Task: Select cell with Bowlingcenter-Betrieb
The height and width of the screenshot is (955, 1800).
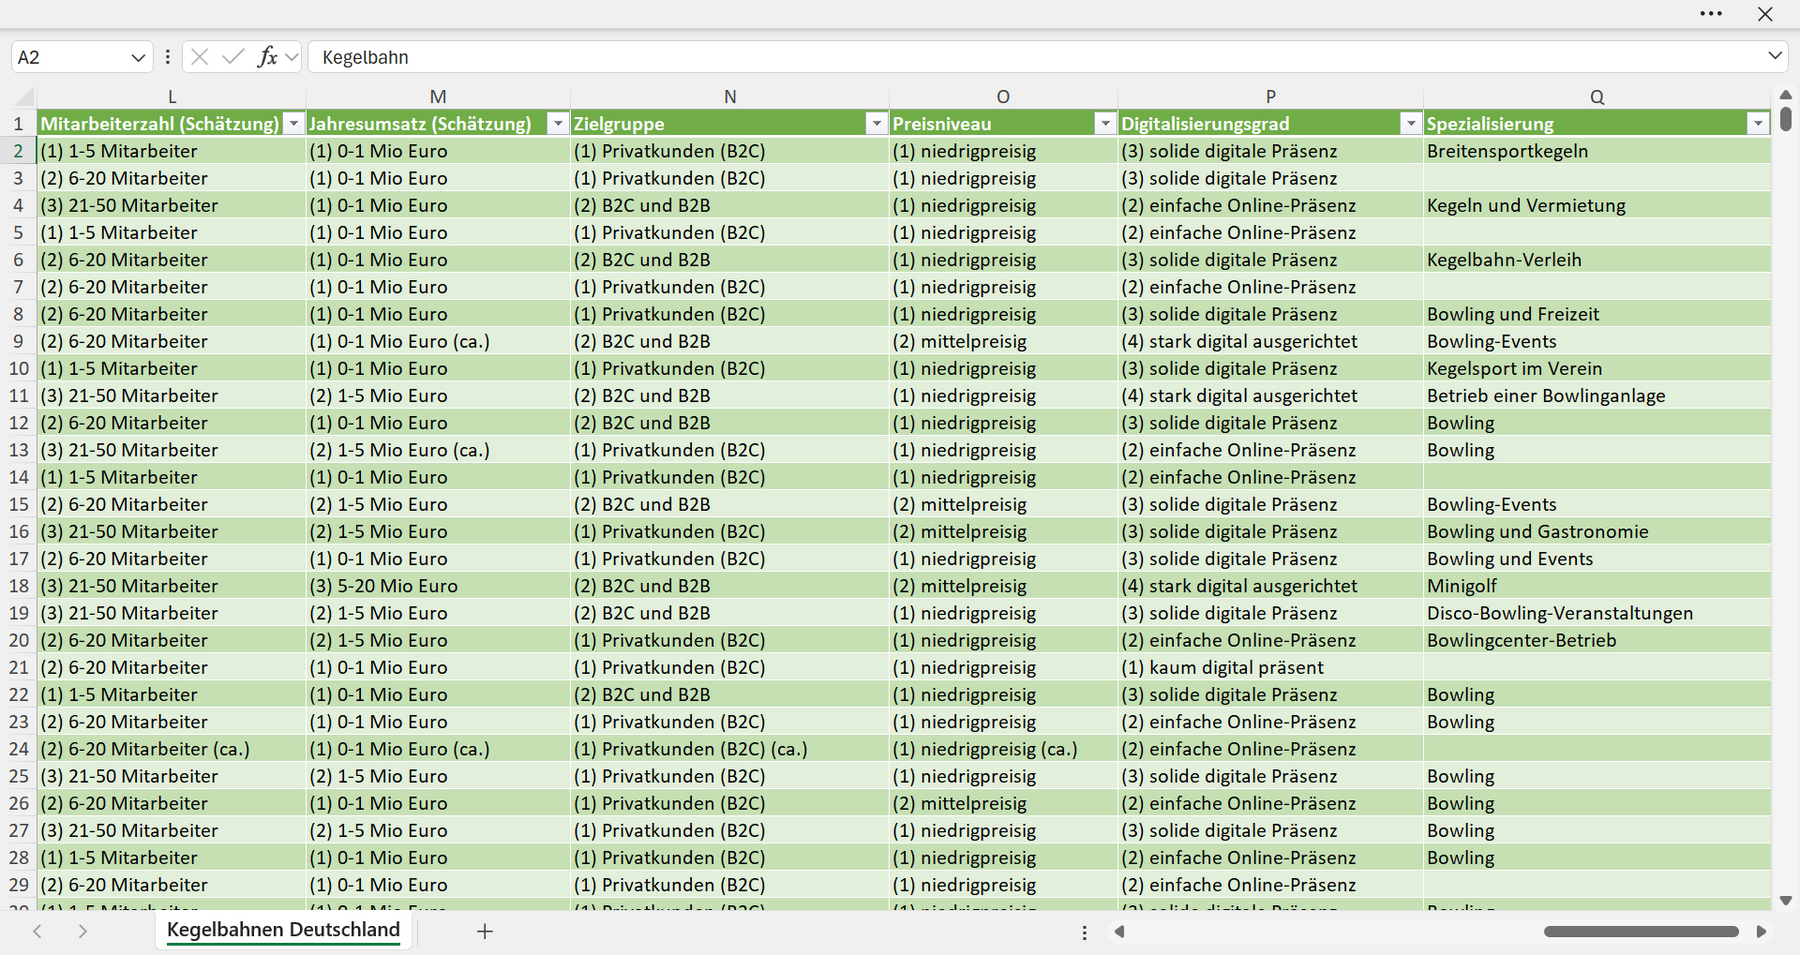Action: point(1597,640)
